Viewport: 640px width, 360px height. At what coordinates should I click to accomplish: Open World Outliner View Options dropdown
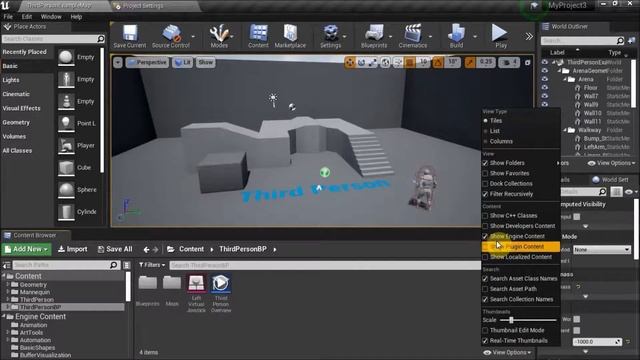click(611, 163)
